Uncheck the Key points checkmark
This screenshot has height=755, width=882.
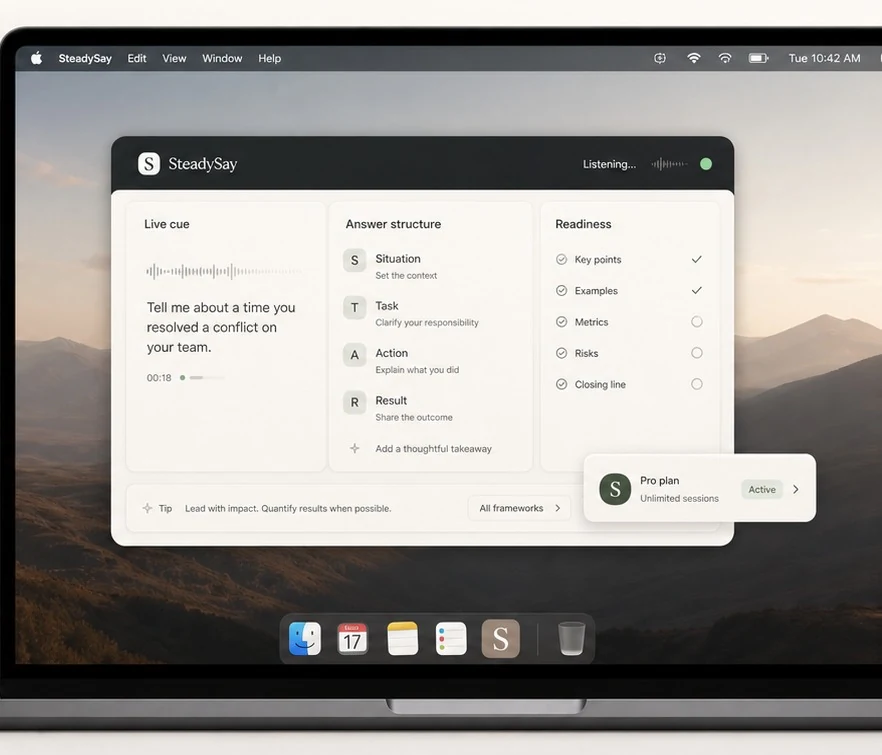696,259
